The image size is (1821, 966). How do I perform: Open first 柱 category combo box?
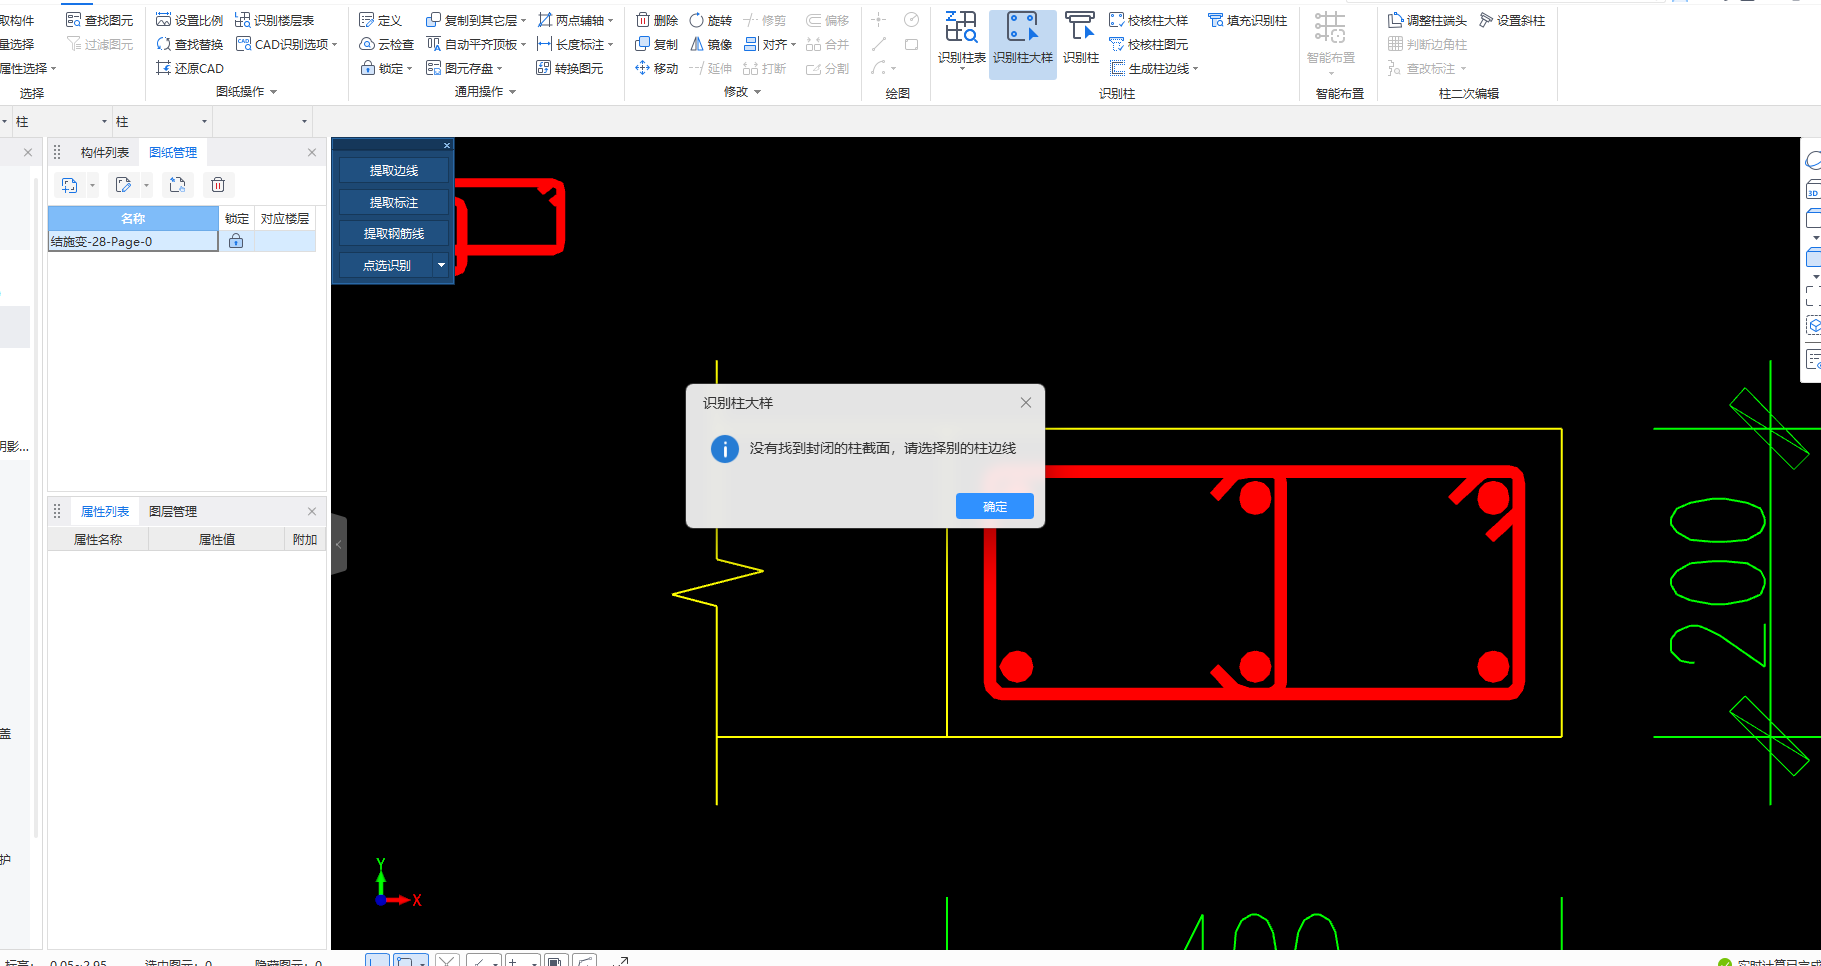click(x=61, y=121)
